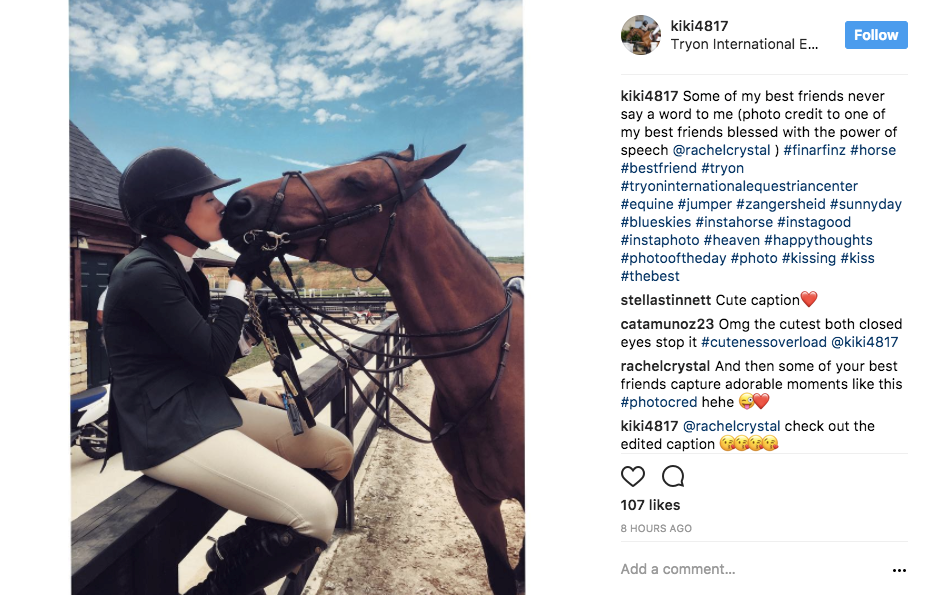
Task: Open the #finarfinz hashtag
Action: (x=814, y=150)
